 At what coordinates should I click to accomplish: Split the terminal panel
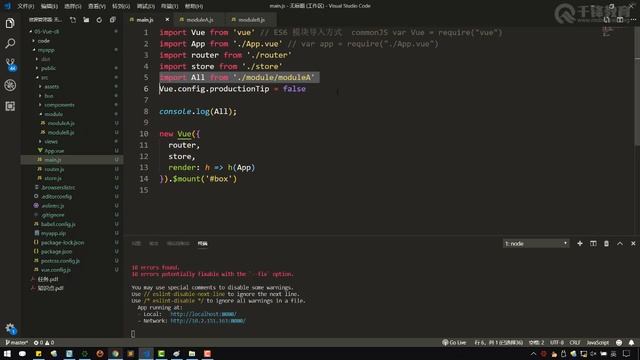click(593, 244)
